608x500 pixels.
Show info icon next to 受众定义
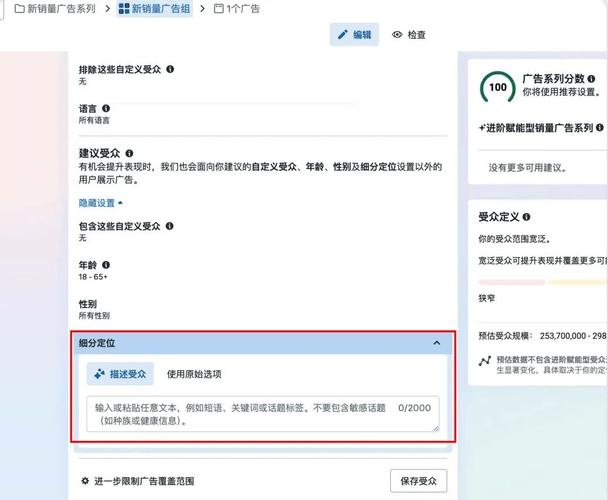[x=526, y=217]
